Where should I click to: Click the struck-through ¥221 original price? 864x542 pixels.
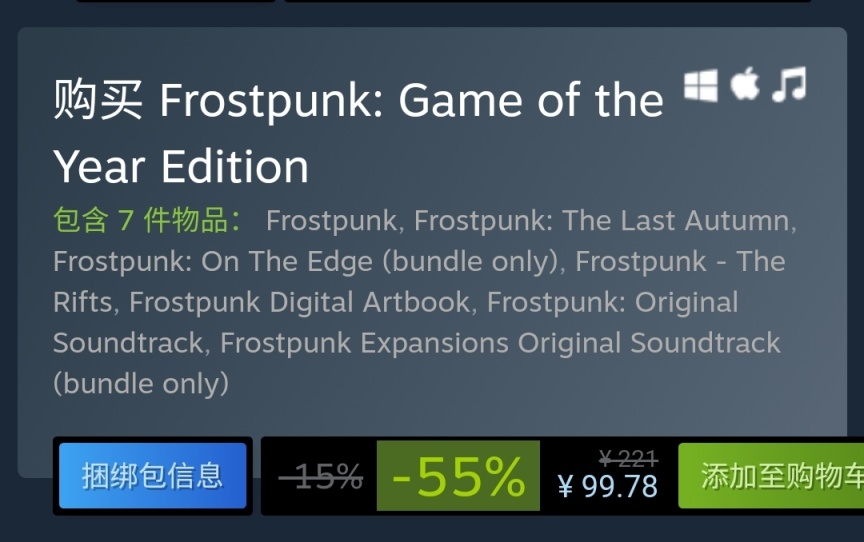coord(628,459)
